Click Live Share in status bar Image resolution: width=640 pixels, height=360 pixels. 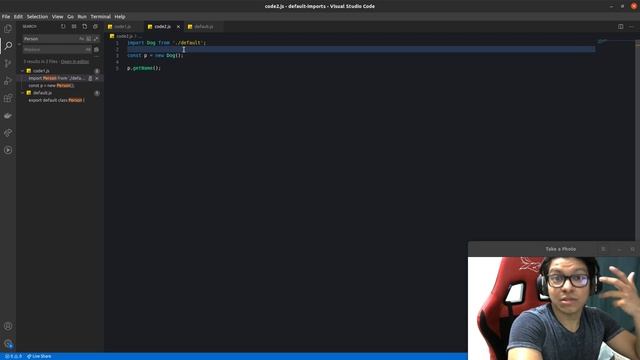(39, 356)
